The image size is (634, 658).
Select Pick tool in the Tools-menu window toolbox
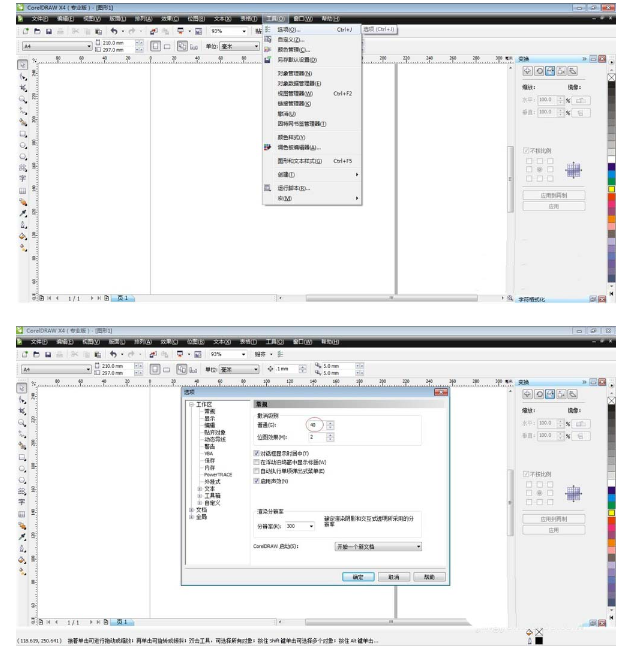[23, 65]
